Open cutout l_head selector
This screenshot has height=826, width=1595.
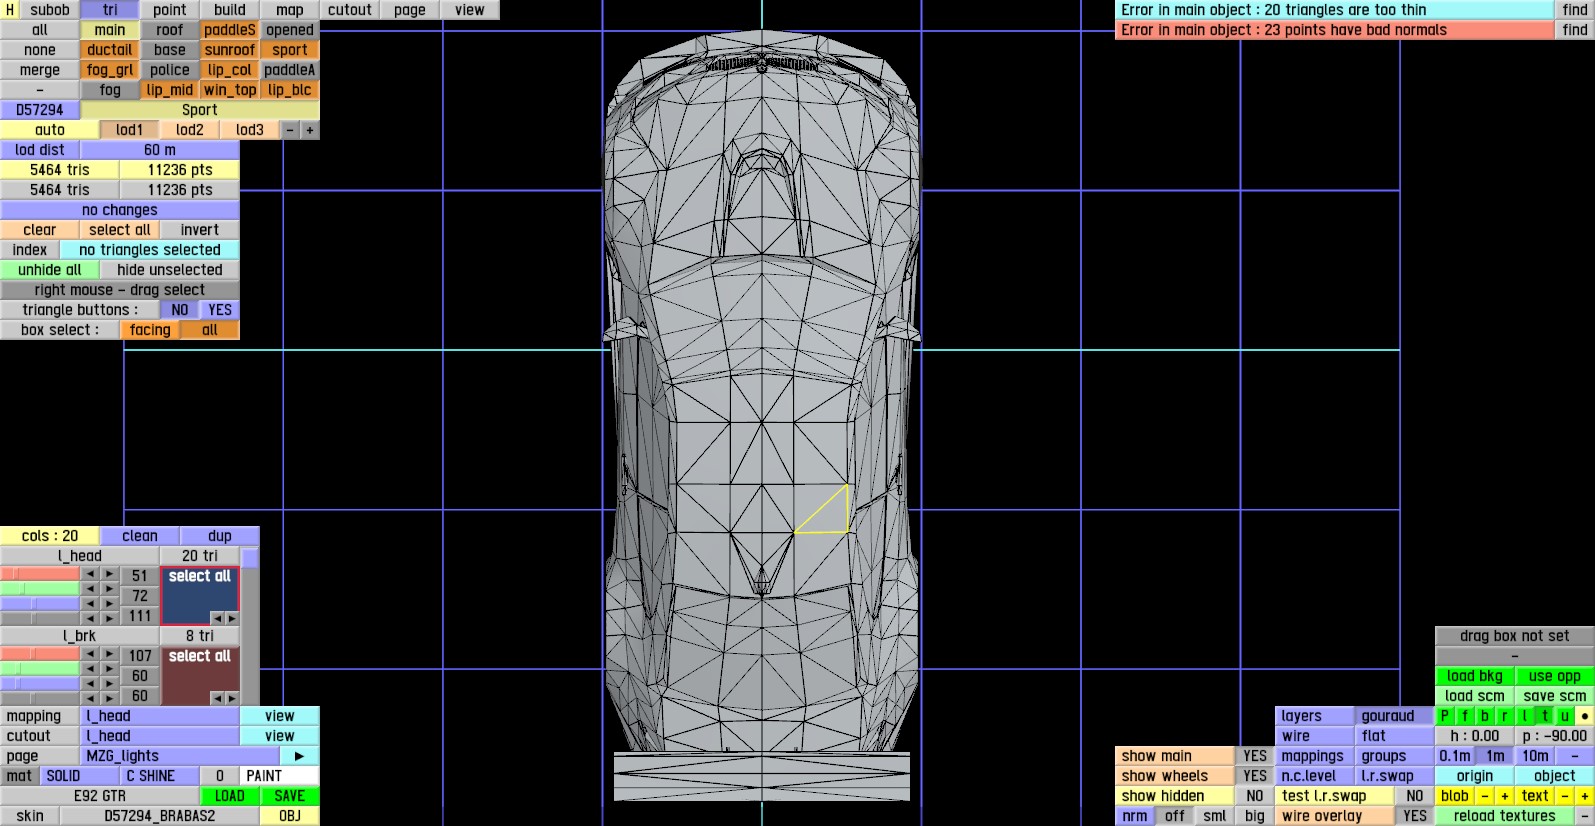tap(160, 736)
